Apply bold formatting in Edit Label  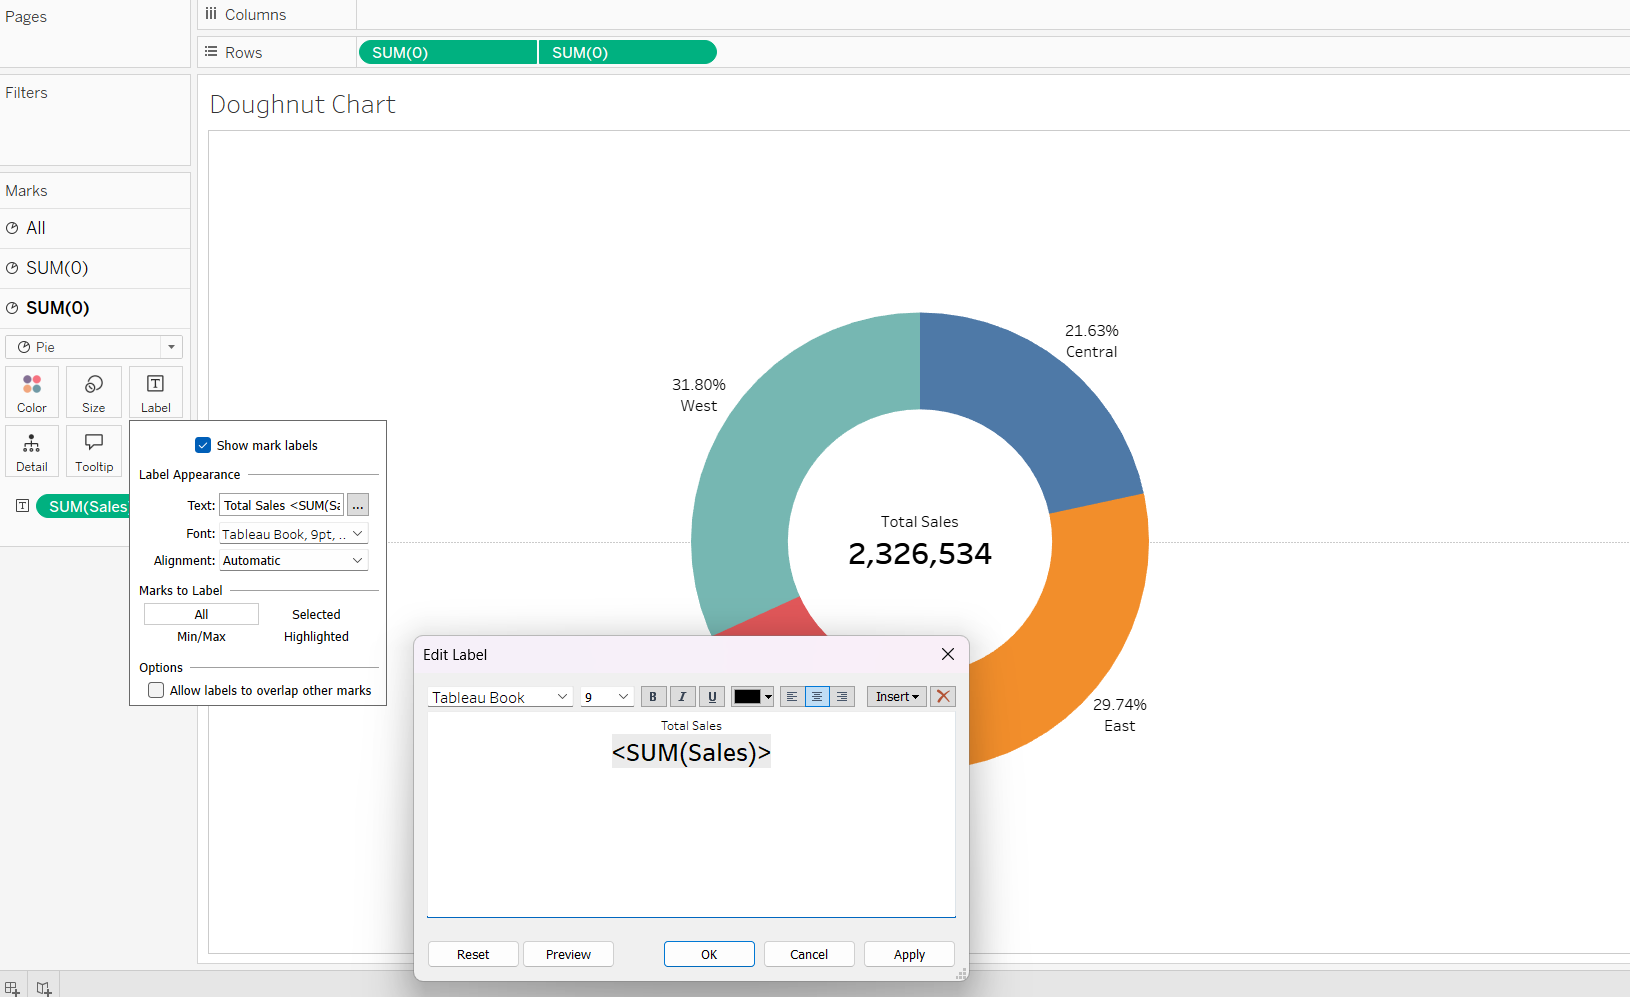click(653, 697)
